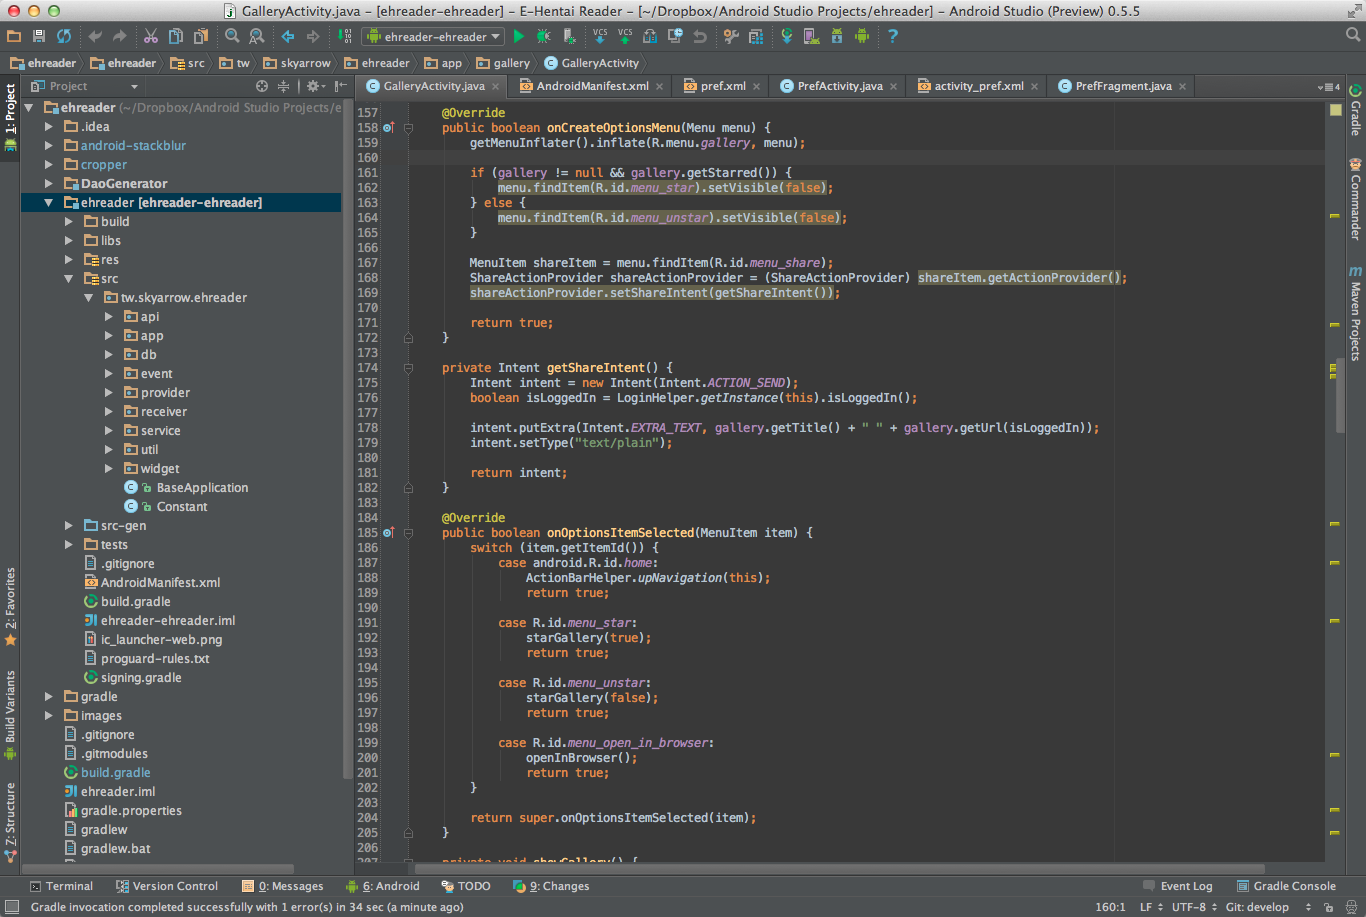Click the Cut scissors icon
Image resolution: width=1366 pixels, height=917 pixels.
pyautogui.click(x=150, y=36)
